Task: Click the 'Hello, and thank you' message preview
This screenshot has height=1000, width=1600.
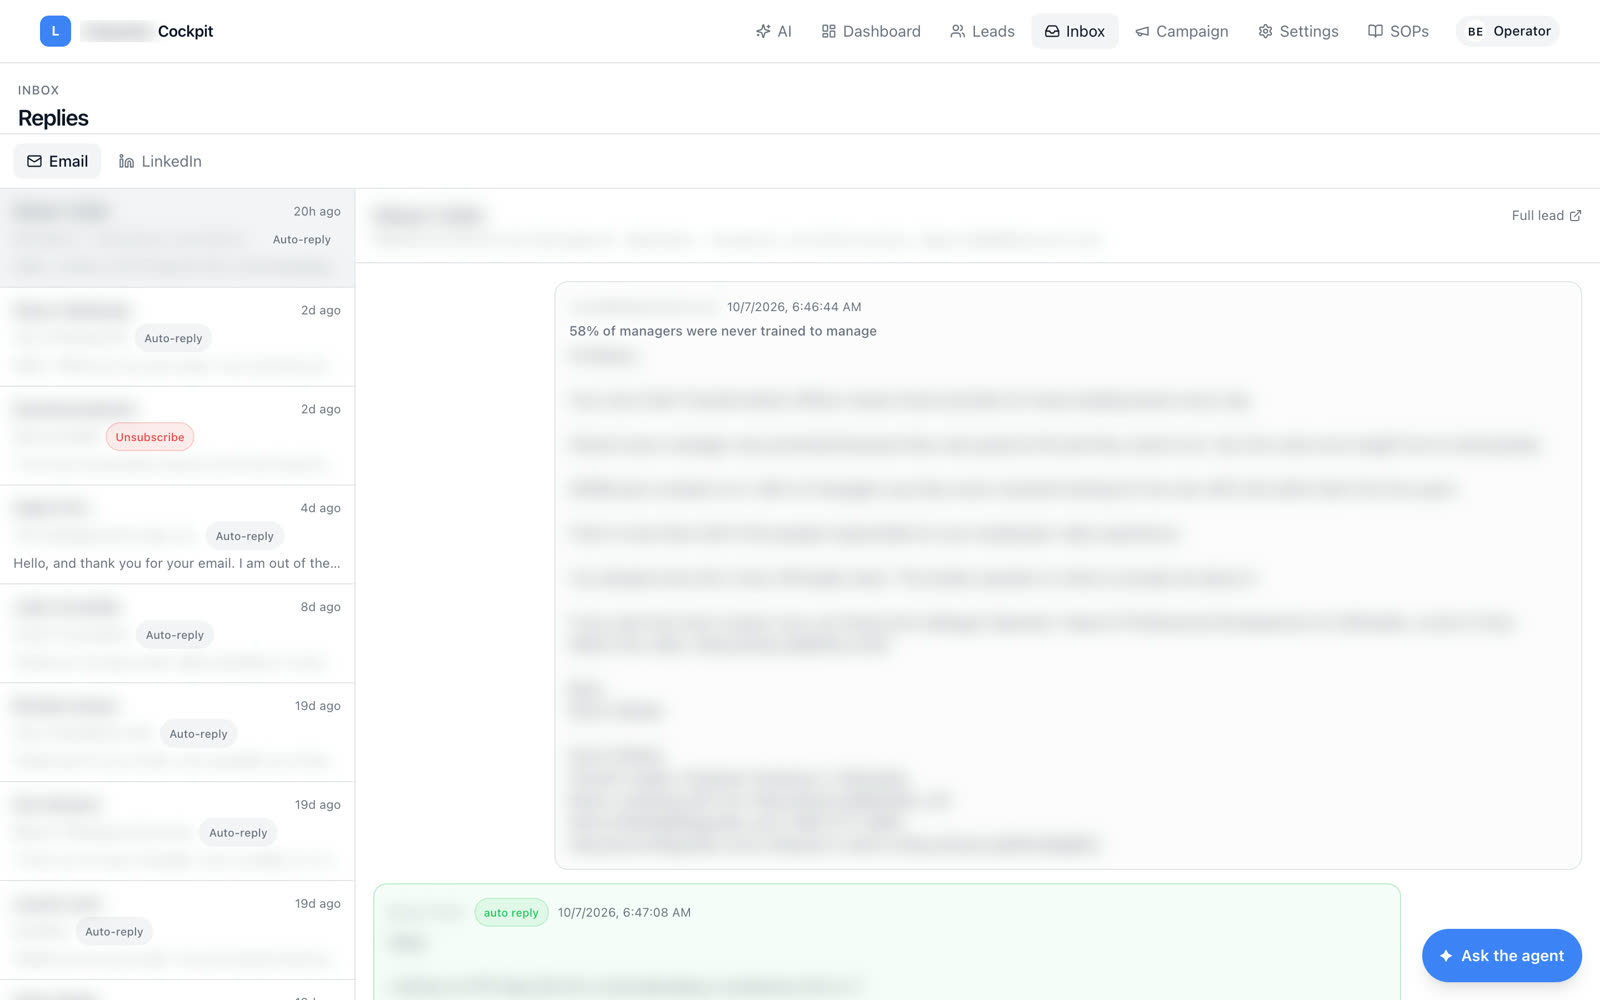Action: point(177,563)
